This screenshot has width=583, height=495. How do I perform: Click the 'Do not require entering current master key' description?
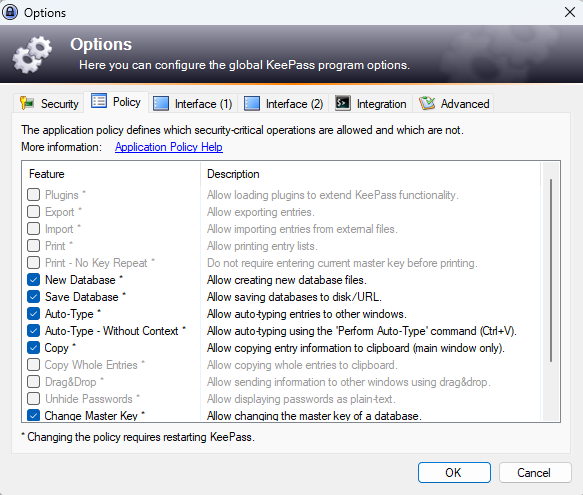point(342,263)
